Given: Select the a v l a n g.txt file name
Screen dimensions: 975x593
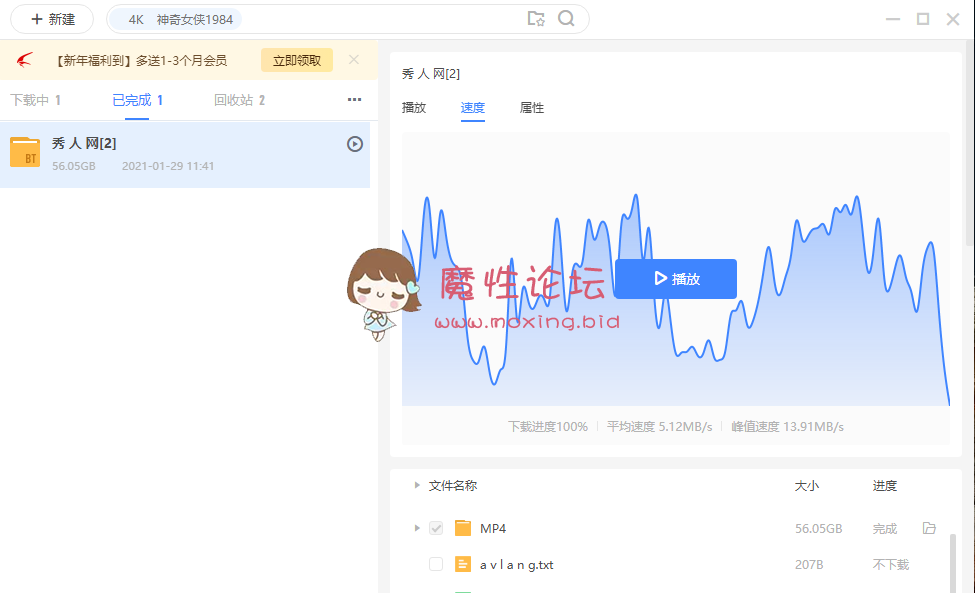Looking at the screenshot, I should [x=517, y=564].
